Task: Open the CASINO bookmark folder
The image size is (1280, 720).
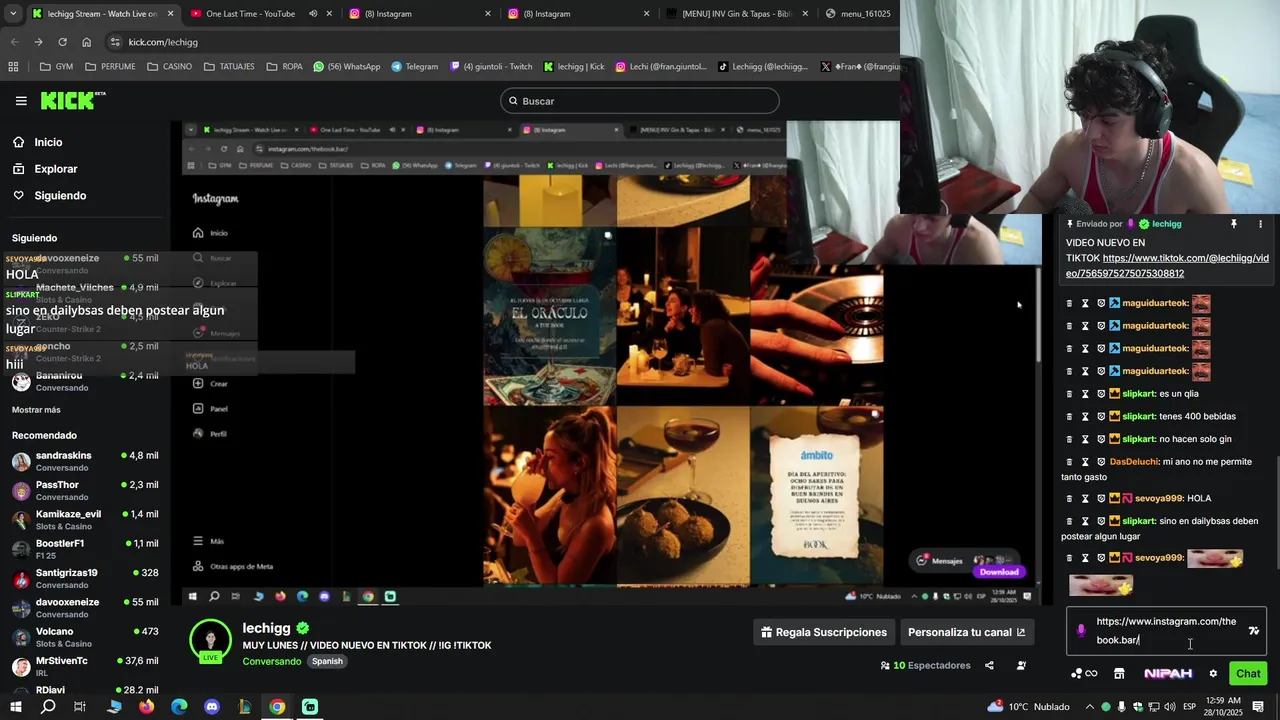Action: click(x=169, y=67)
